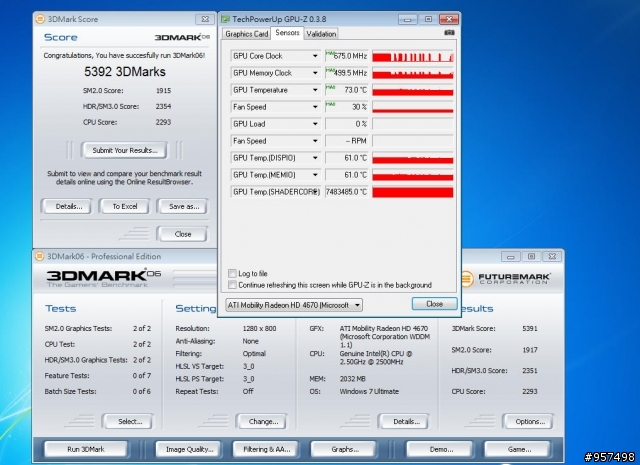Screen dimensions: 640x465
Task: Minimize the GPU-Z window
Action: click(407, 19)
